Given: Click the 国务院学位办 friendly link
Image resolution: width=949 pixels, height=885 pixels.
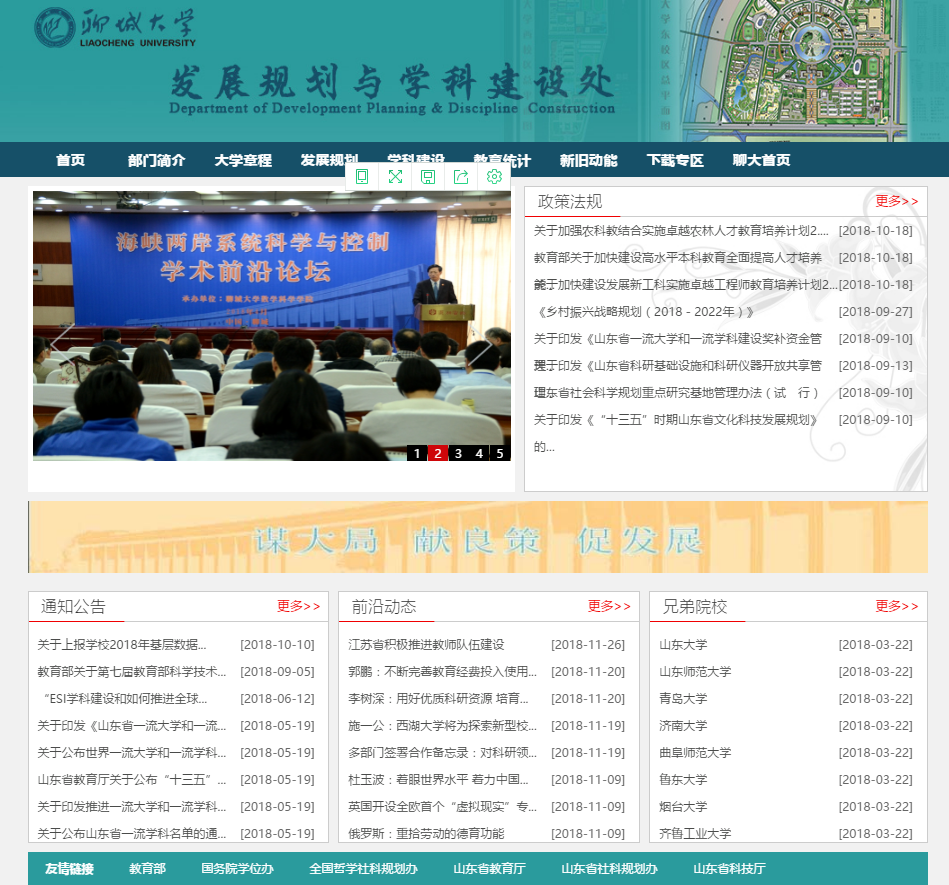Looking at the screenshot, I should click(237, 869).
